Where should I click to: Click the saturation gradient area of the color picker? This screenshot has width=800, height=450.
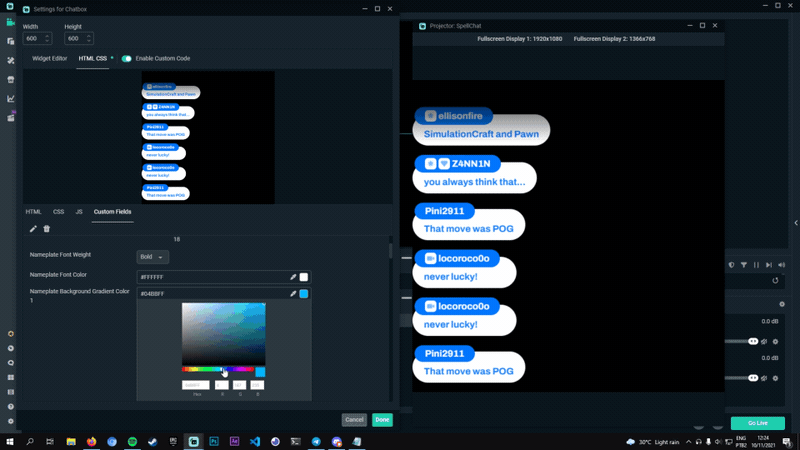[x=223, y=334]
